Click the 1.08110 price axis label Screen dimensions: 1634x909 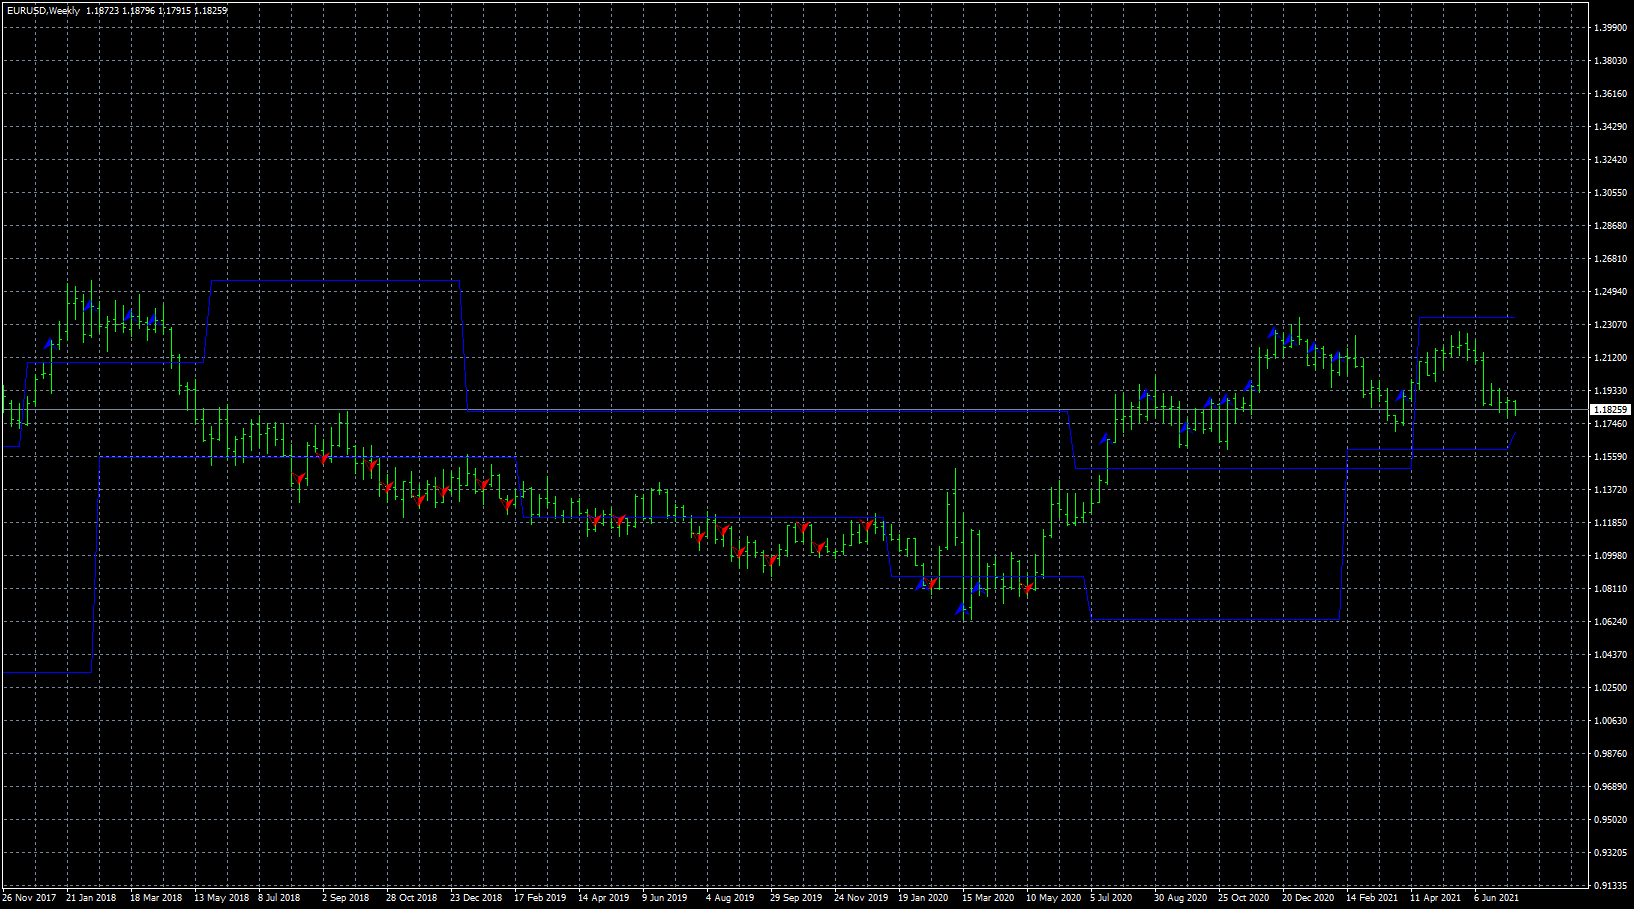1610,589
